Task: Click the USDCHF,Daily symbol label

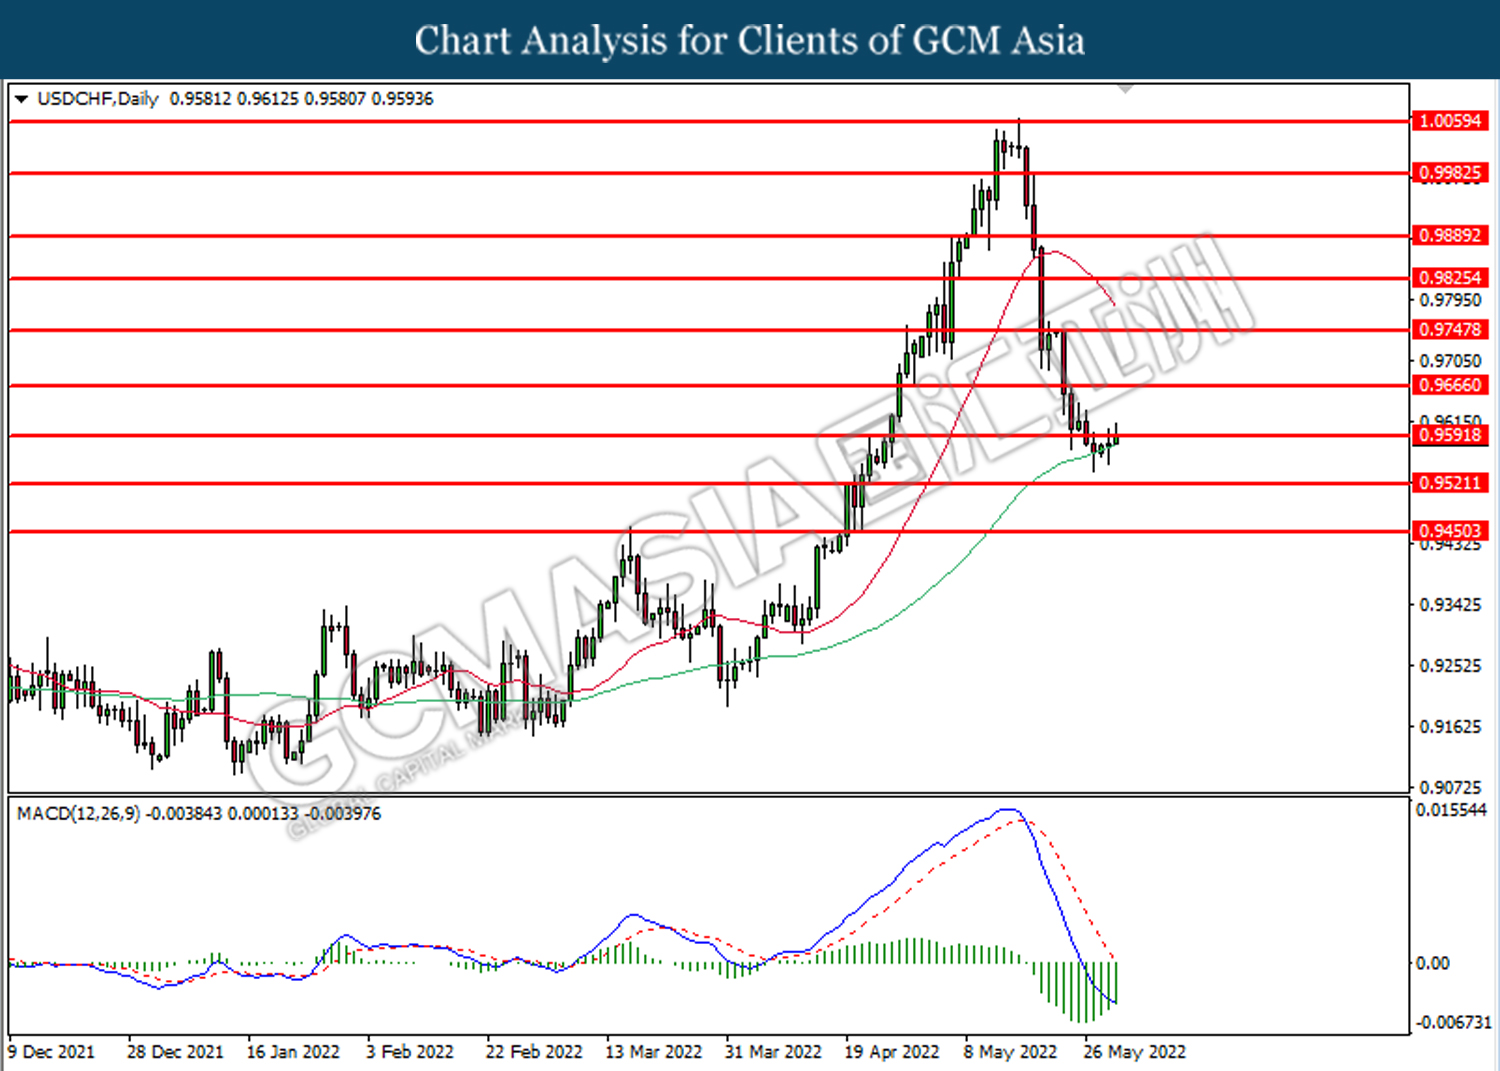Action: (x=98, y=99)
